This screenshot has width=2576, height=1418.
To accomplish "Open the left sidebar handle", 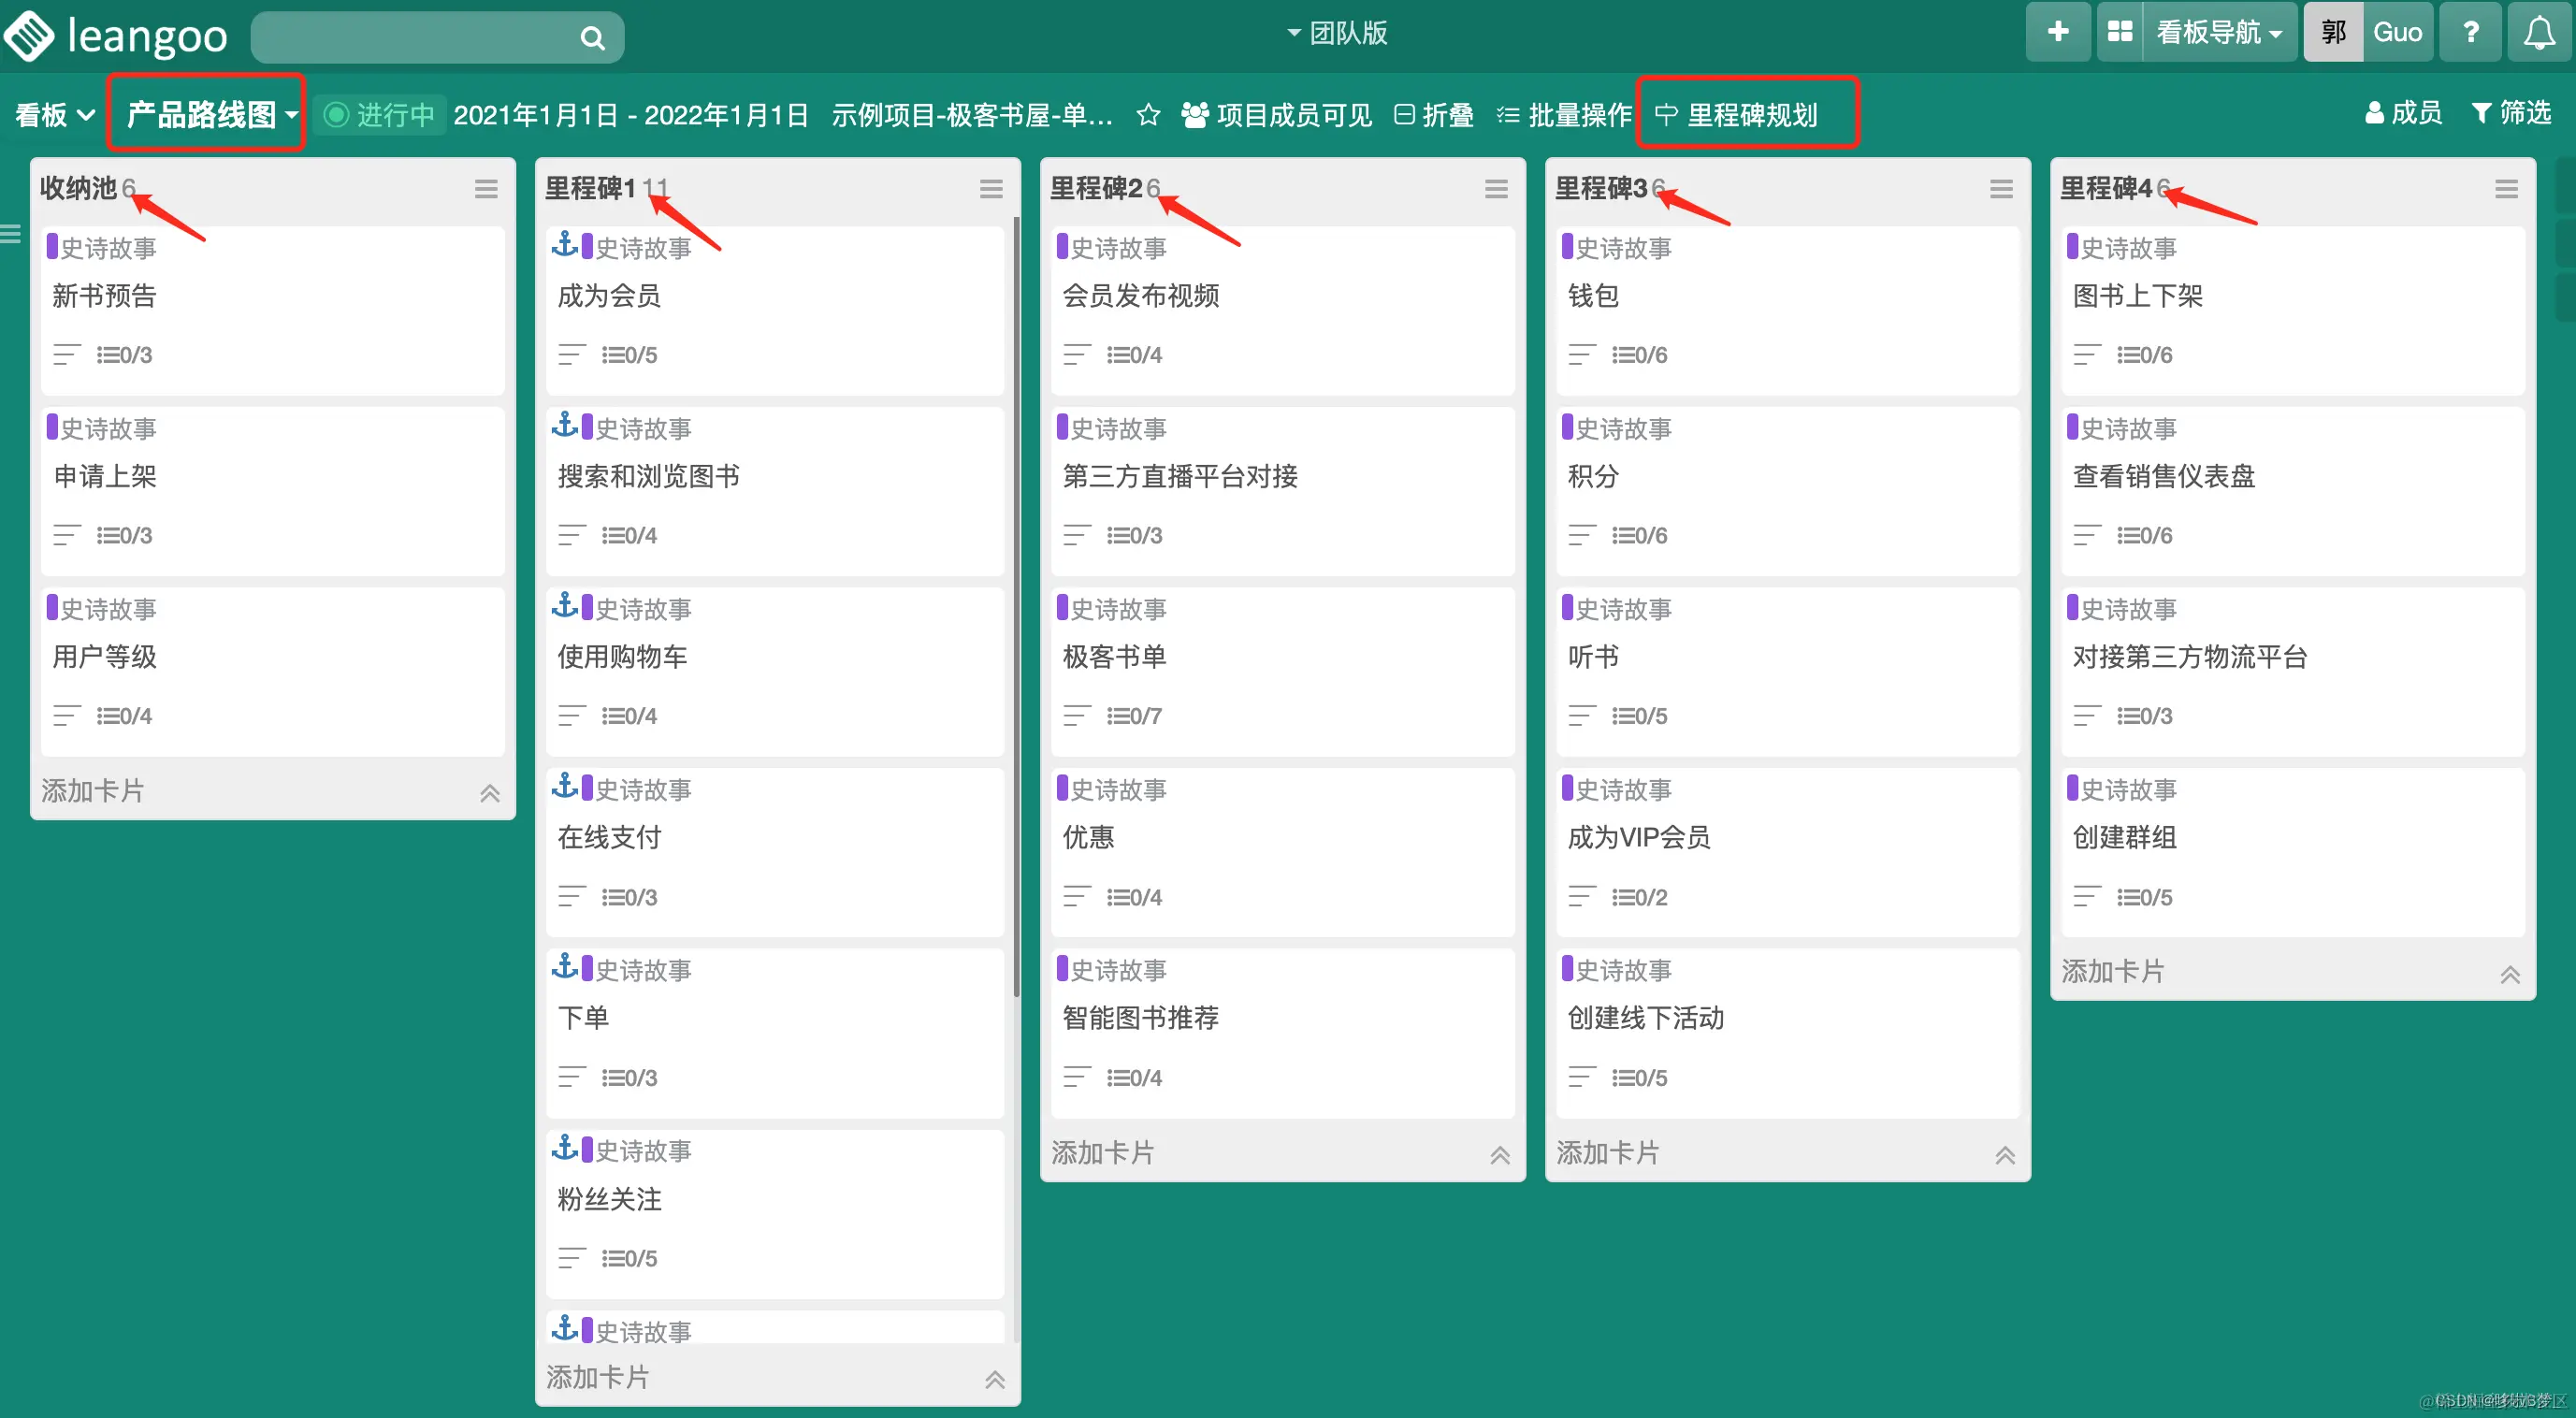I will click(11, 234).
